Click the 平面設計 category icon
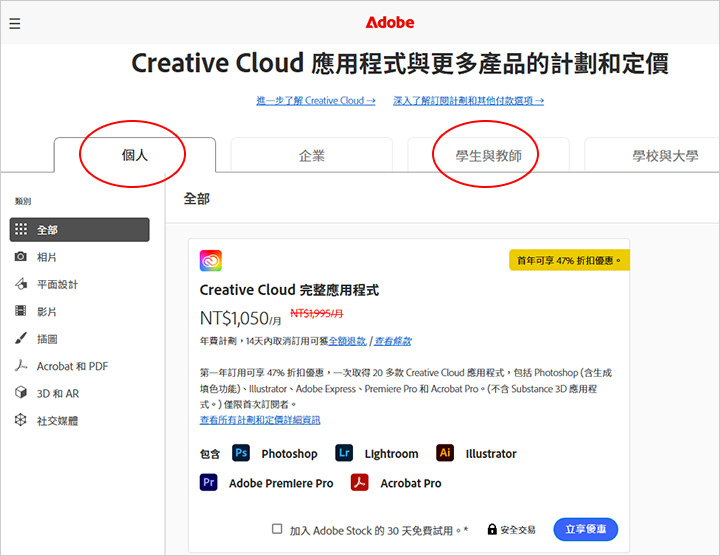The image size is (720, 556). pos(21,284)
